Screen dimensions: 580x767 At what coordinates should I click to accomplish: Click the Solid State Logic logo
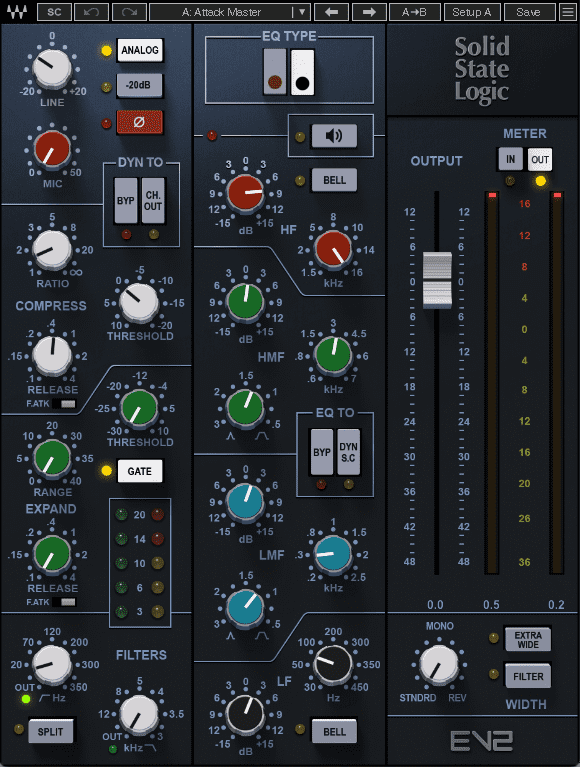[482, 70]
